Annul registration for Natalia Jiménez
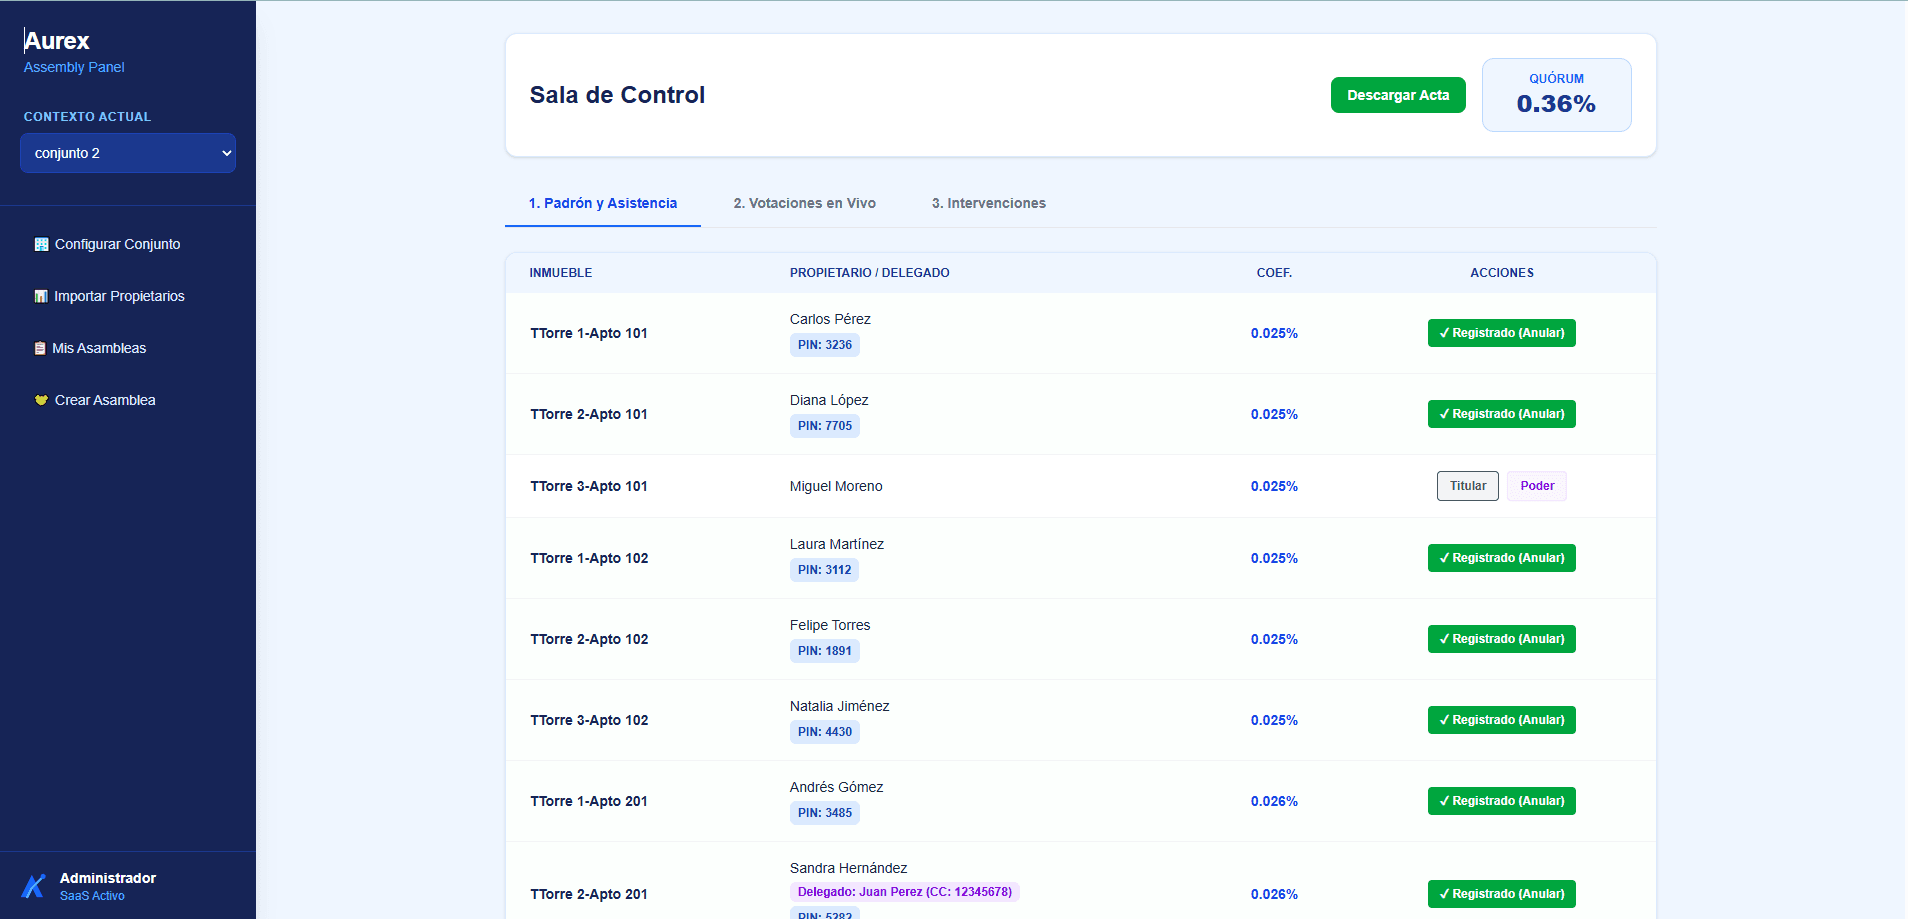This screenshot has height=919, width=1908. point(1502,720)
